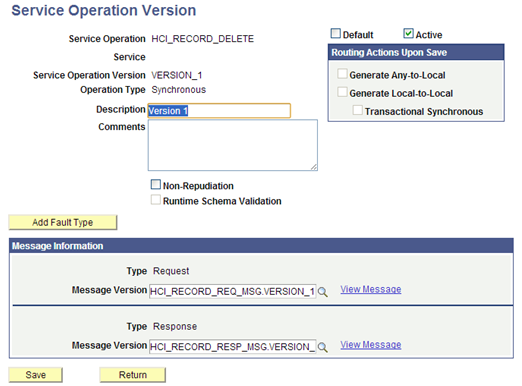Edit the response Message Version field
The height and width of the screenshot is (386, 522).
coord(232,347)
